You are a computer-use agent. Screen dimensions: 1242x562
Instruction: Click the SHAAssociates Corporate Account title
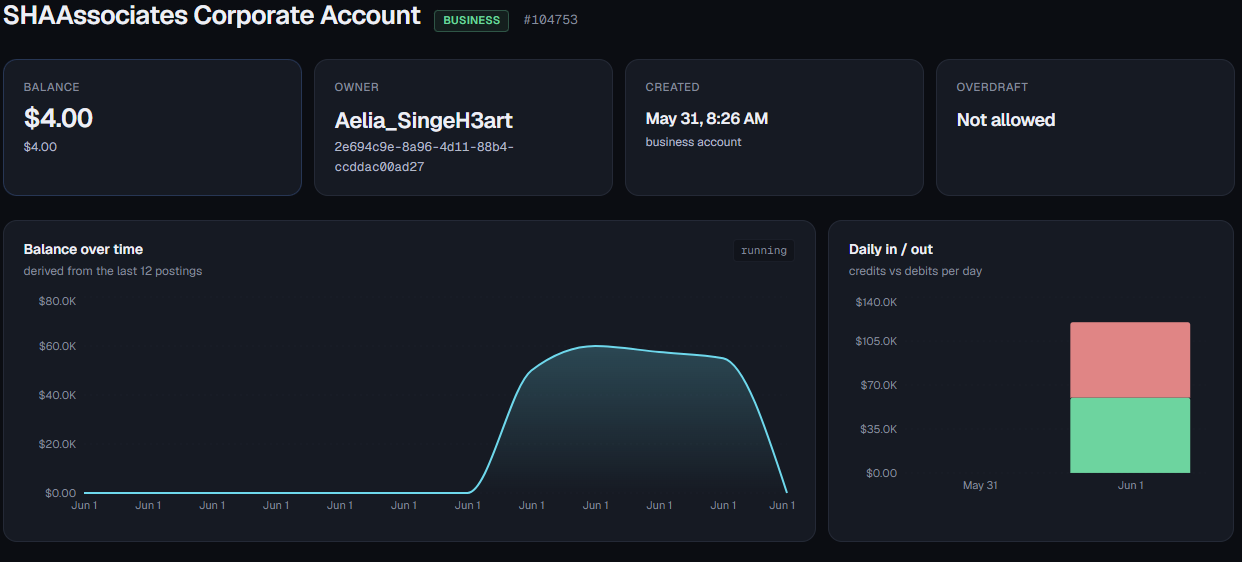212,16
